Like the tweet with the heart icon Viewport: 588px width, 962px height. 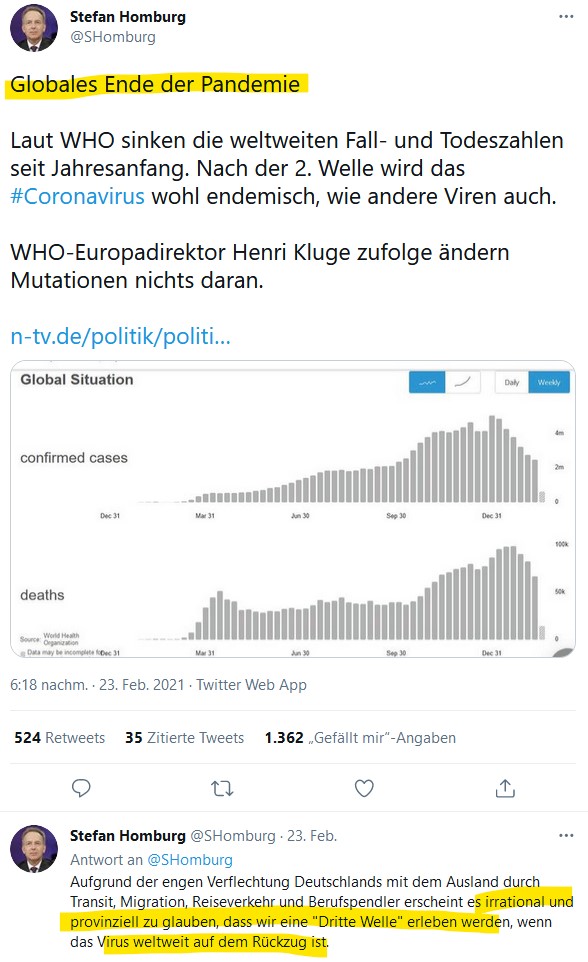[364, 788]
